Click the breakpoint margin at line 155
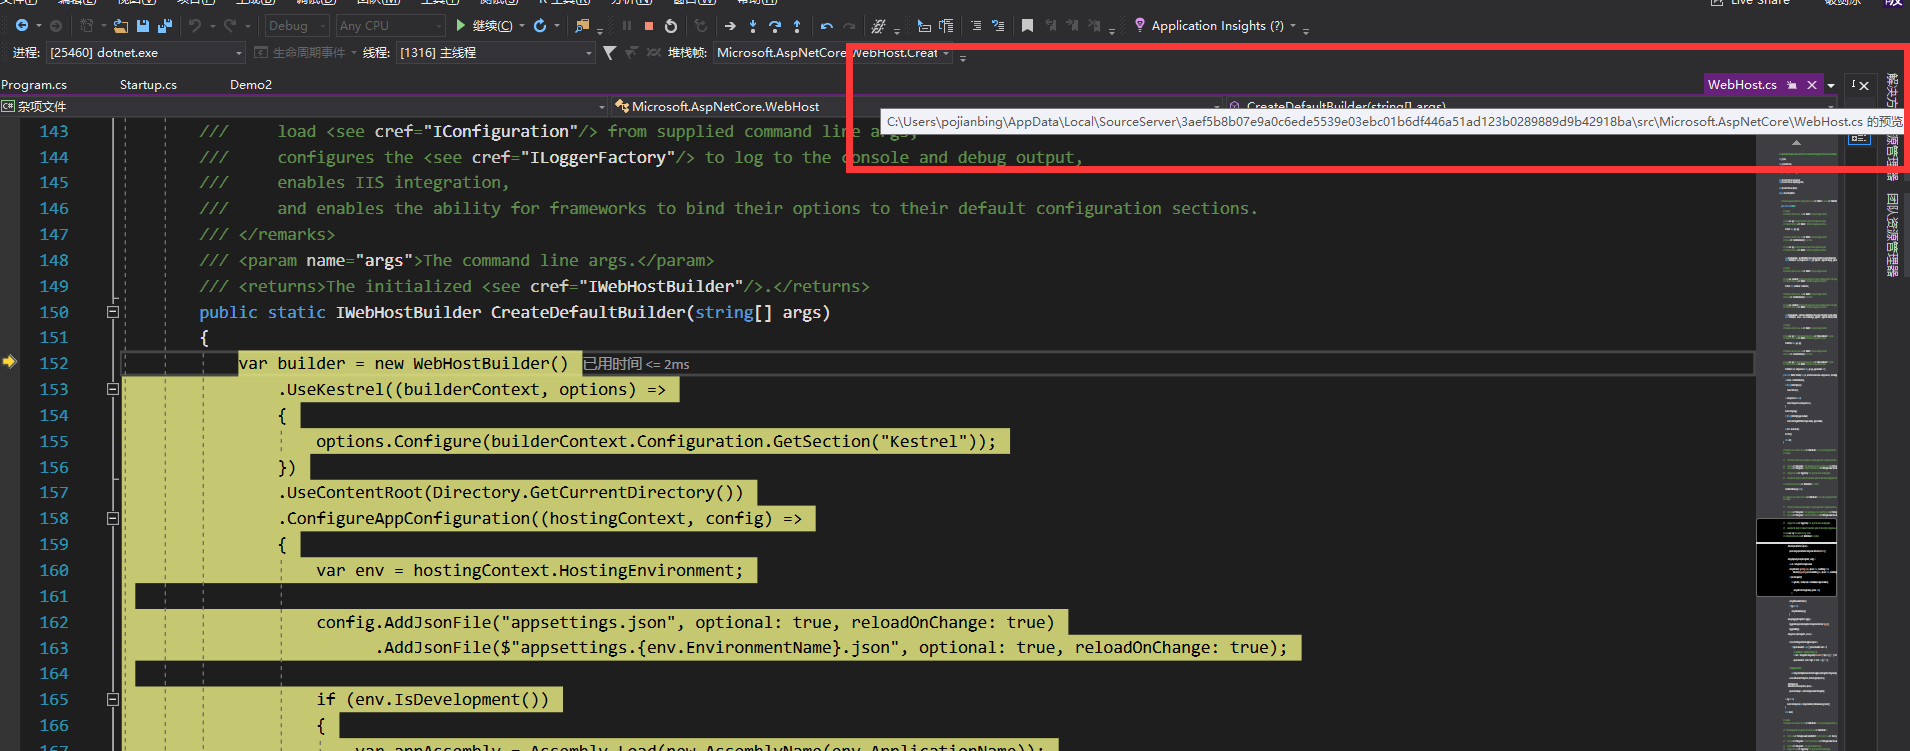This screenshot has height=751, width=1910. coord(10,441)
